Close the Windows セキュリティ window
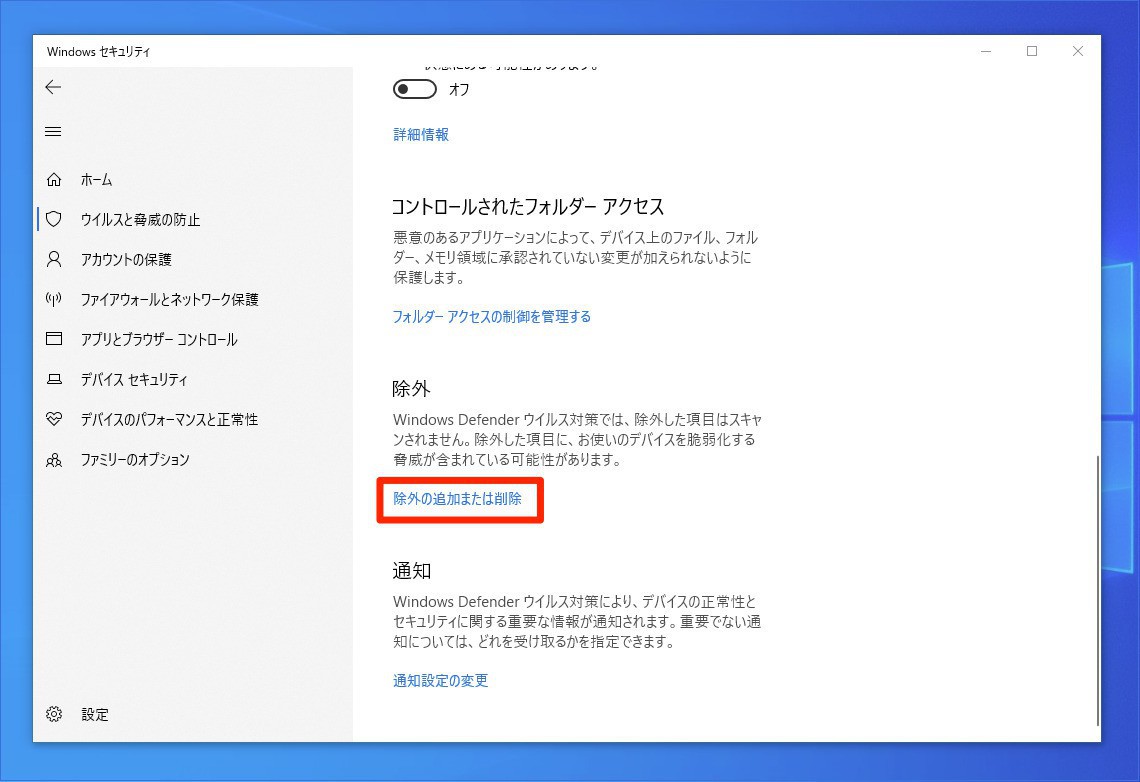The width and height of the screenshot is (1140, 782). 1077,52
